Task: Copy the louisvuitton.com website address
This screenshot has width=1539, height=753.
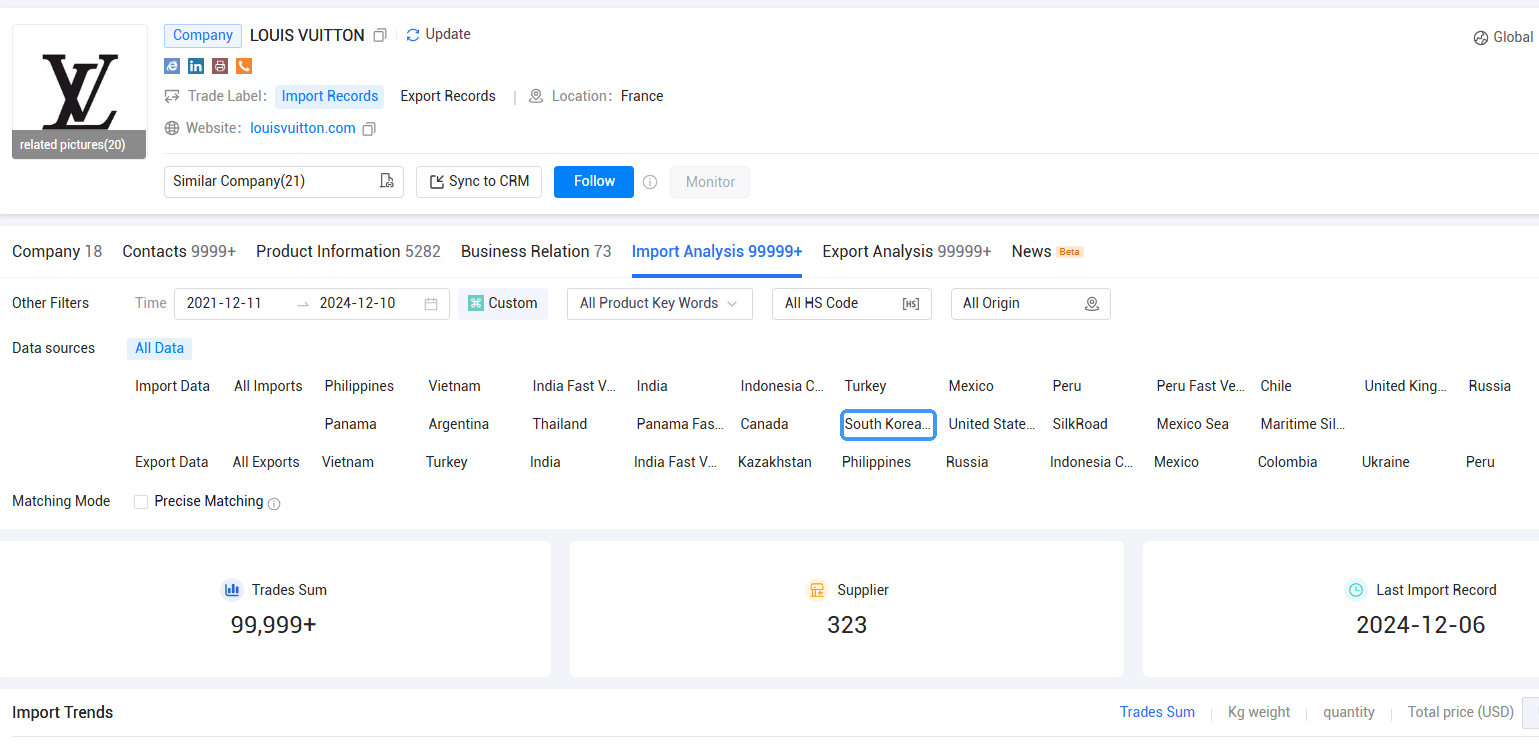Action: pos(369,129)
